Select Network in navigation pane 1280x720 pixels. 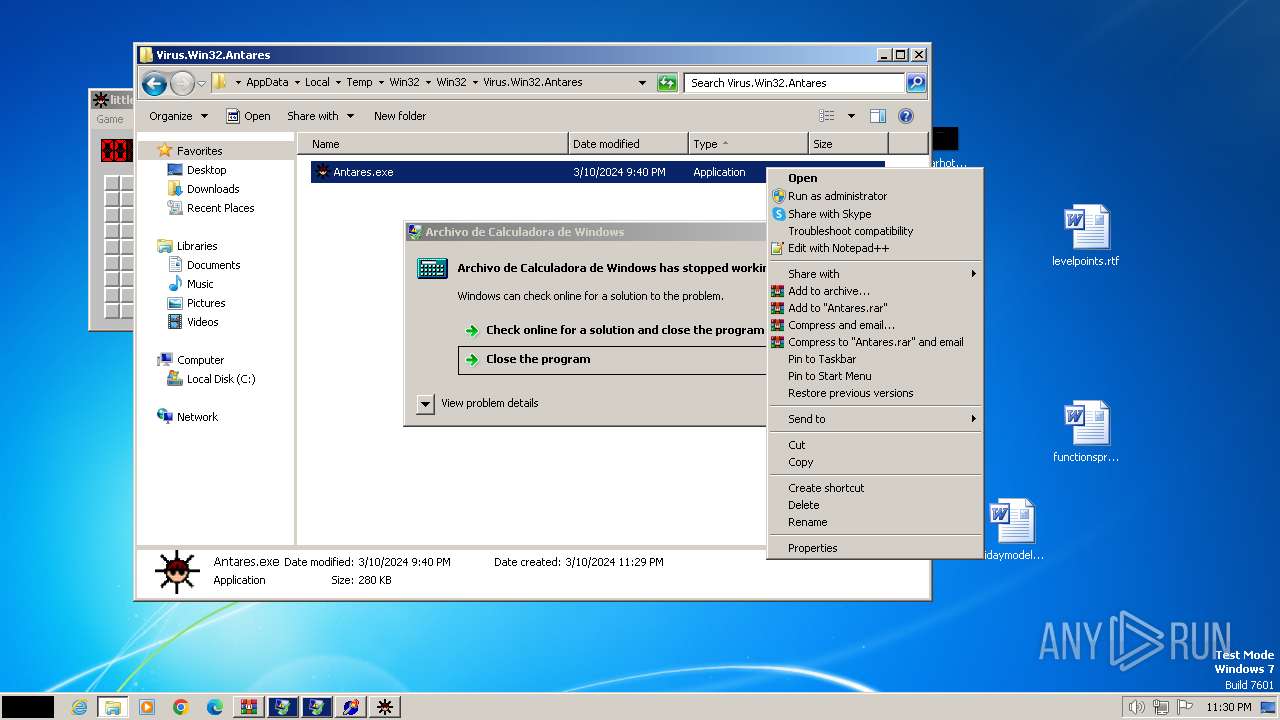[197, 417]
